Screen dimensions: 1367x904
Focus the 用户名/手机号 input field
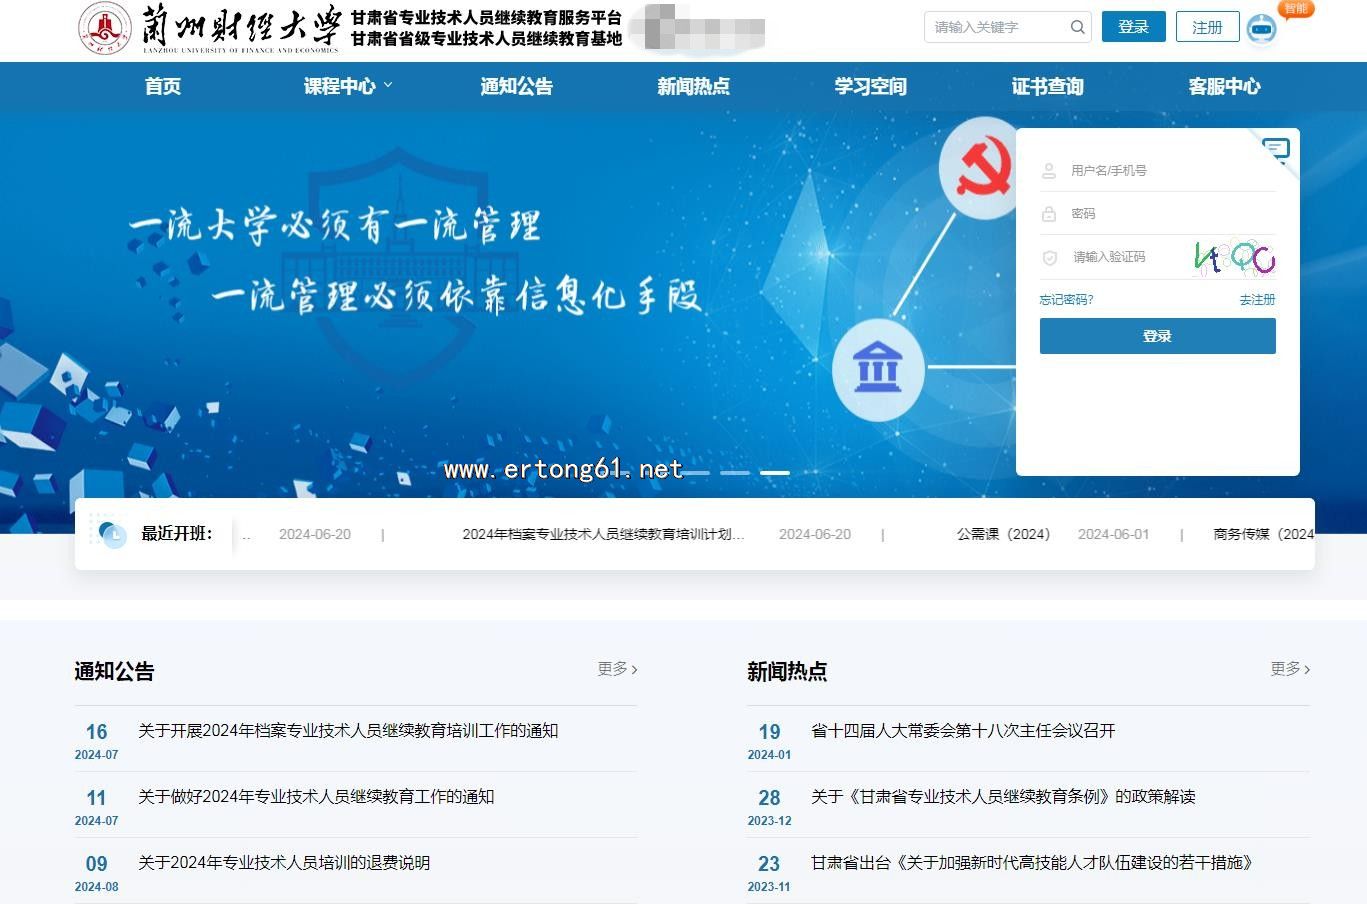(1160, 171)
